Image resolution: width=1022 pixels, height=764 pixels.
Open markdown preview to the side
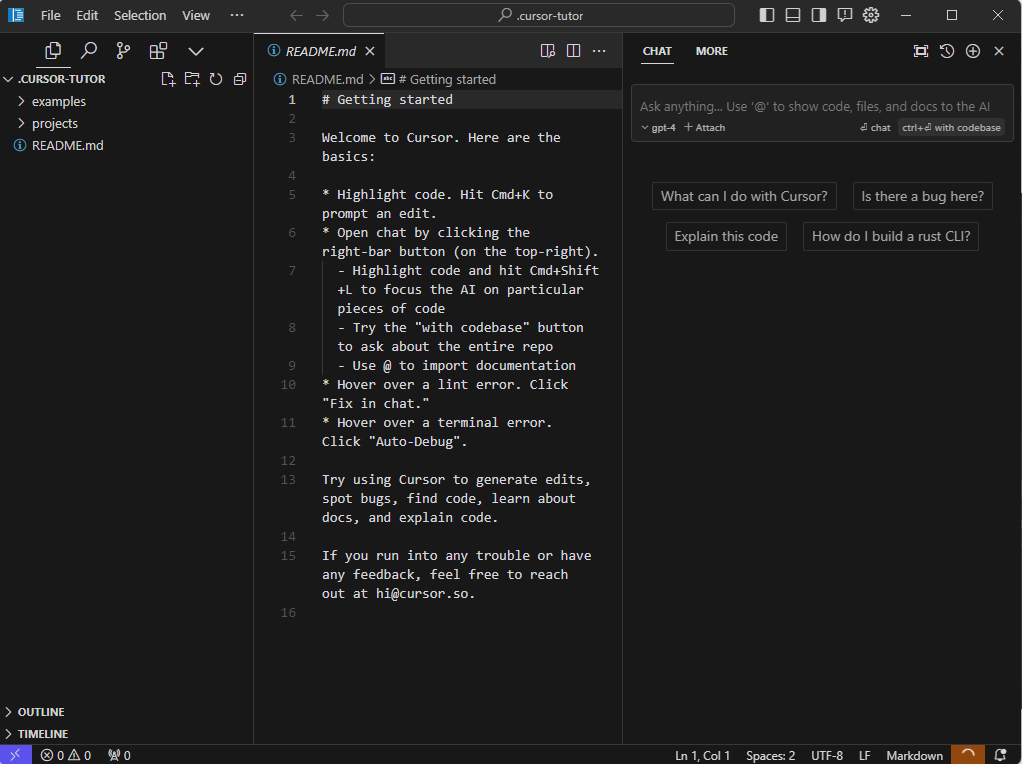548,51
